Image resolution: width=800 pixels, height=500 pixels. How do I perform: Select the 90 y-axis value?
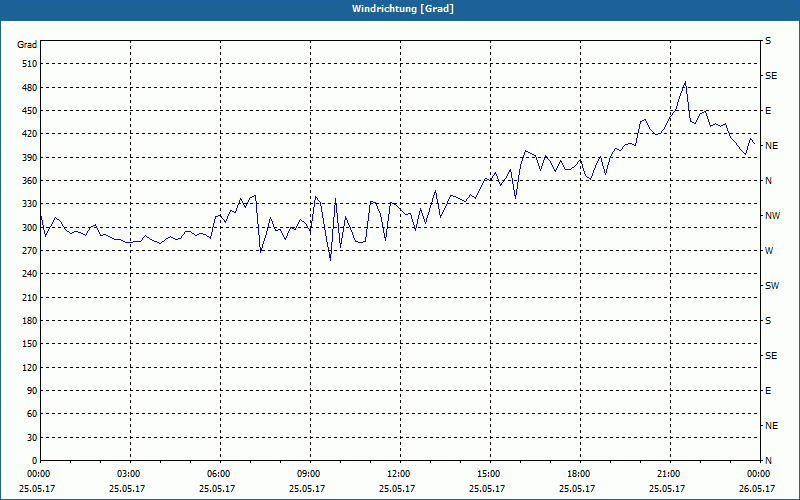coord(32,391)
